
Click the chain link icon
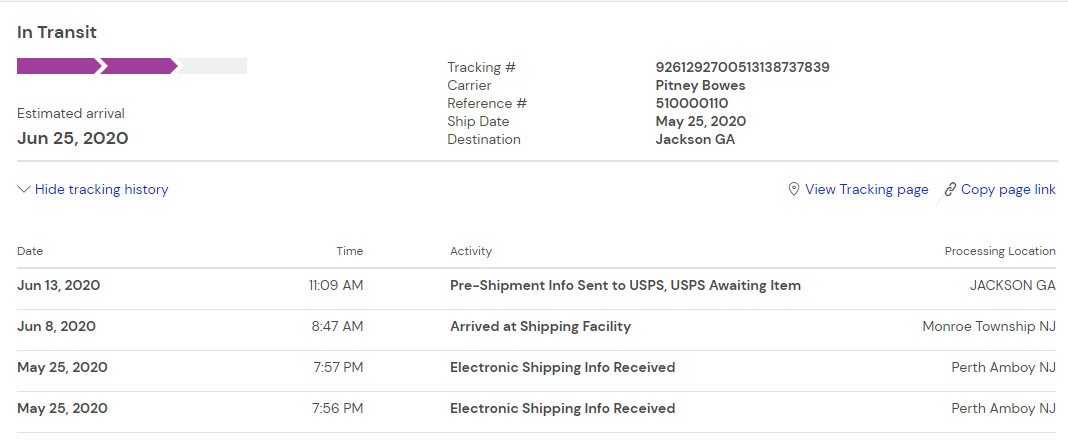pos(950,189)
